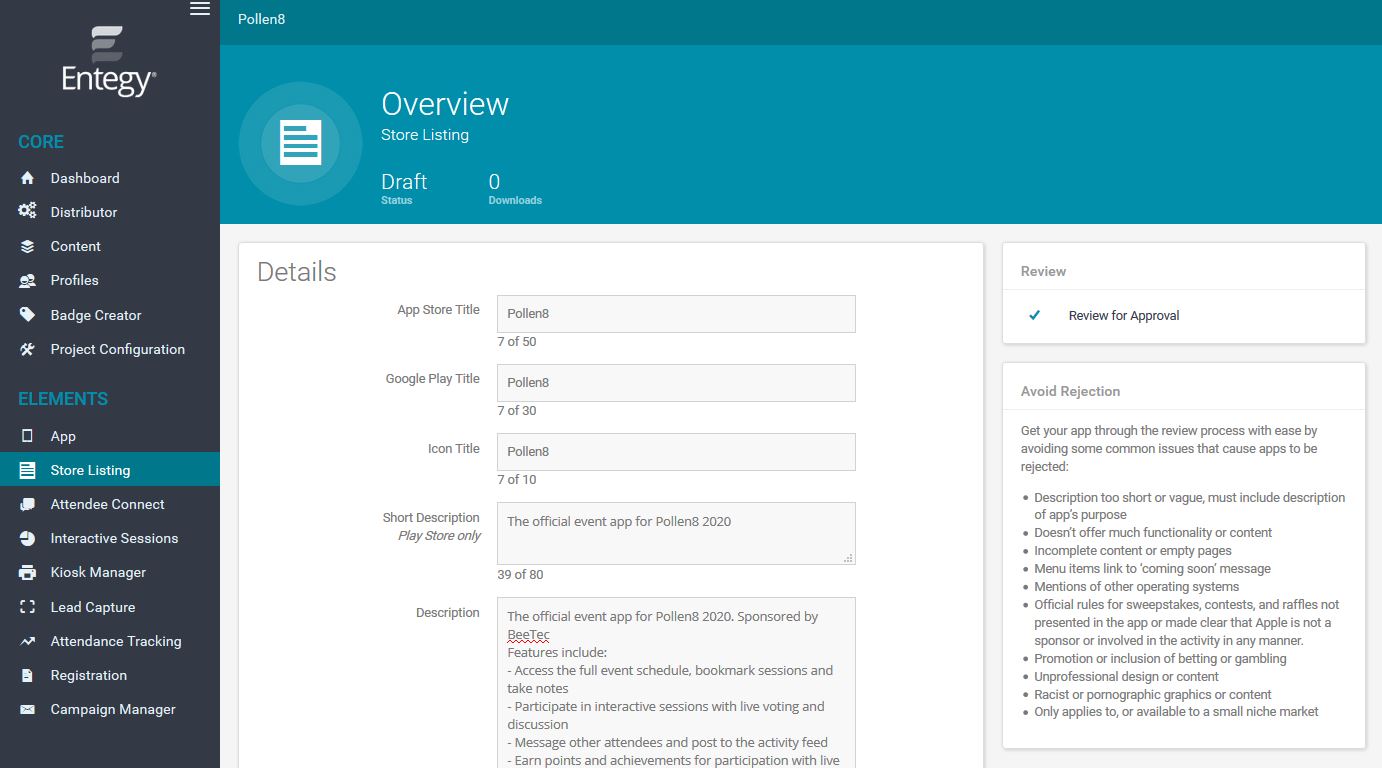The image size is (1382, 768).
Task: Grab the Short Description resize handle
Action: (x=848, y=558)
